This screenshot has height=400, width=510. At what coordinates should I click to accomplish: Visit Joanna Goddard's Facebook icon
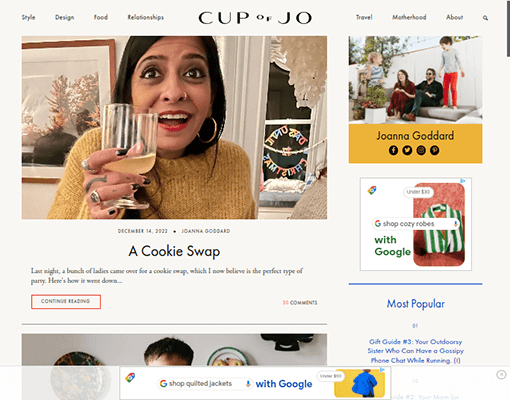pos(393,150)
